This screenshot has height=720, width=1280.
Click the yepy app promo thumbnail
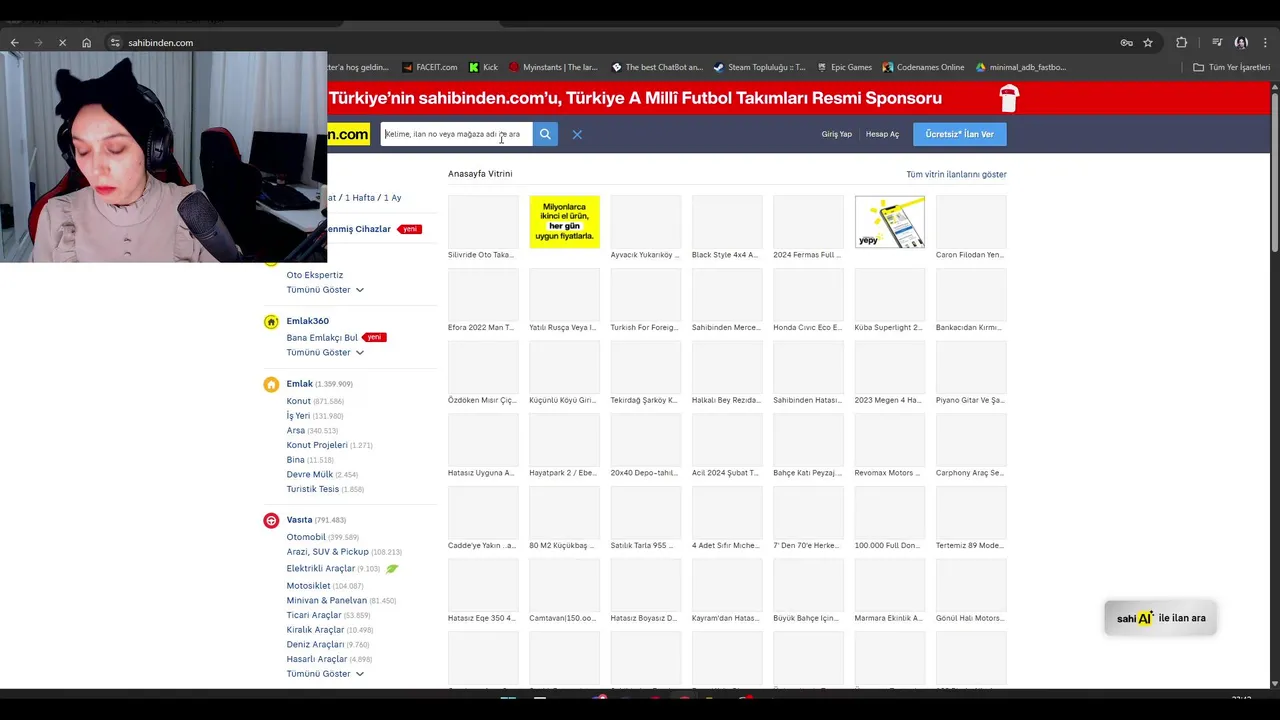[890, 222]
